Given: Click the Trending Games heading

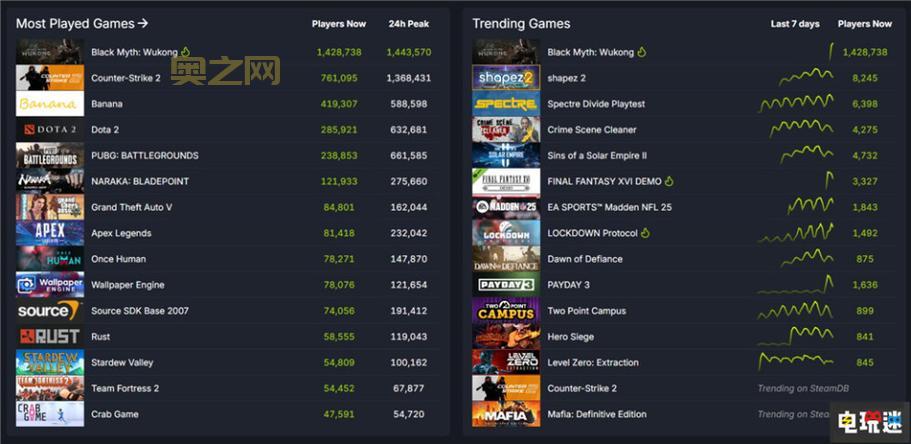Looking at the screenshot, I should click(521, 23).
